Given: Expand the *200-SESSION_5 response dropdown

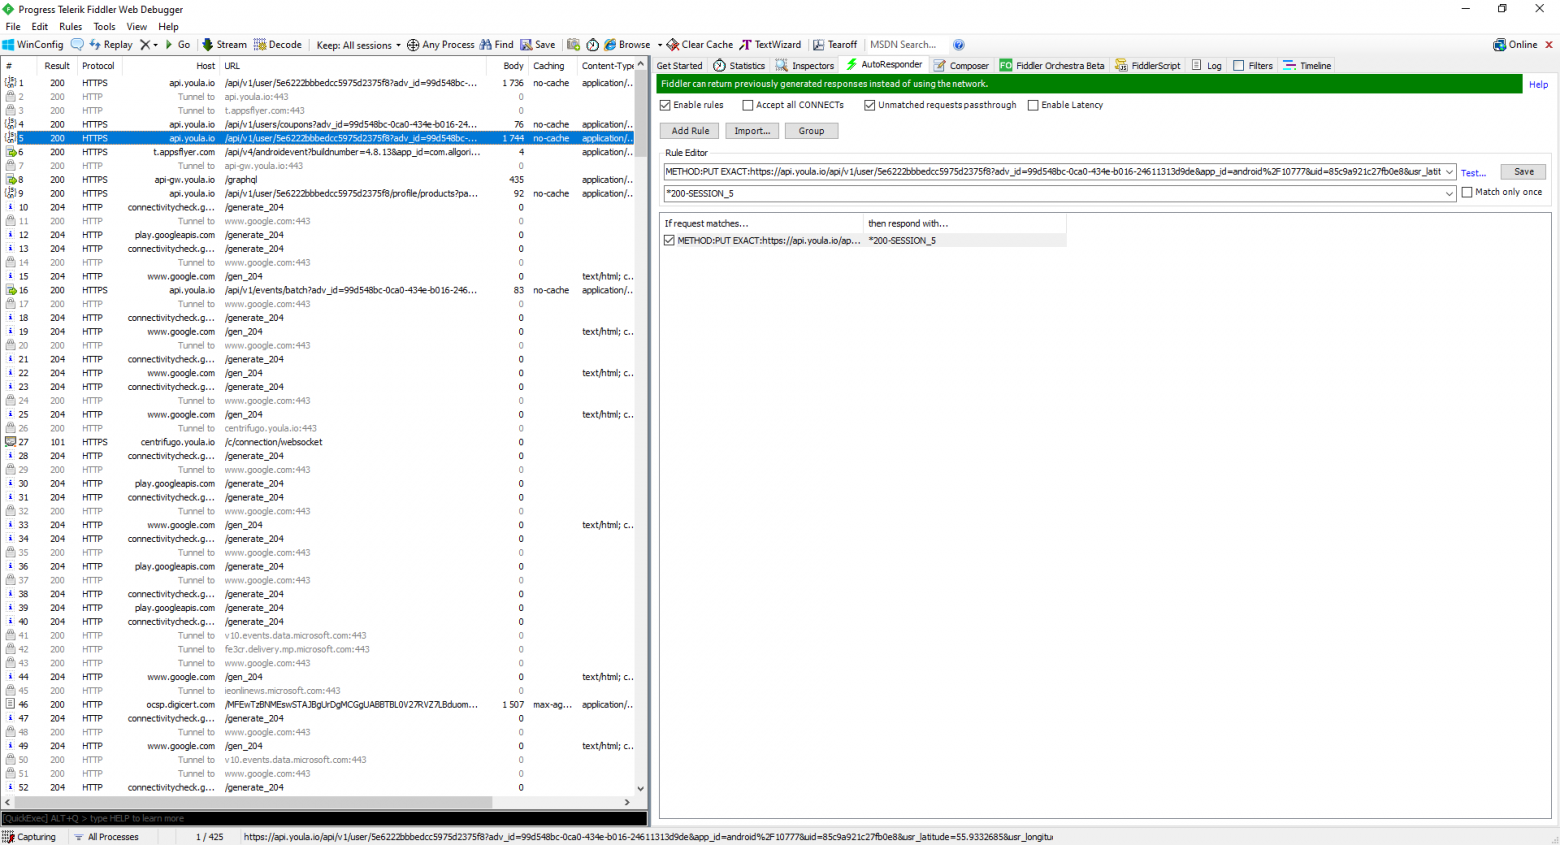Looking at the screenshot, I should [1449, 194].
